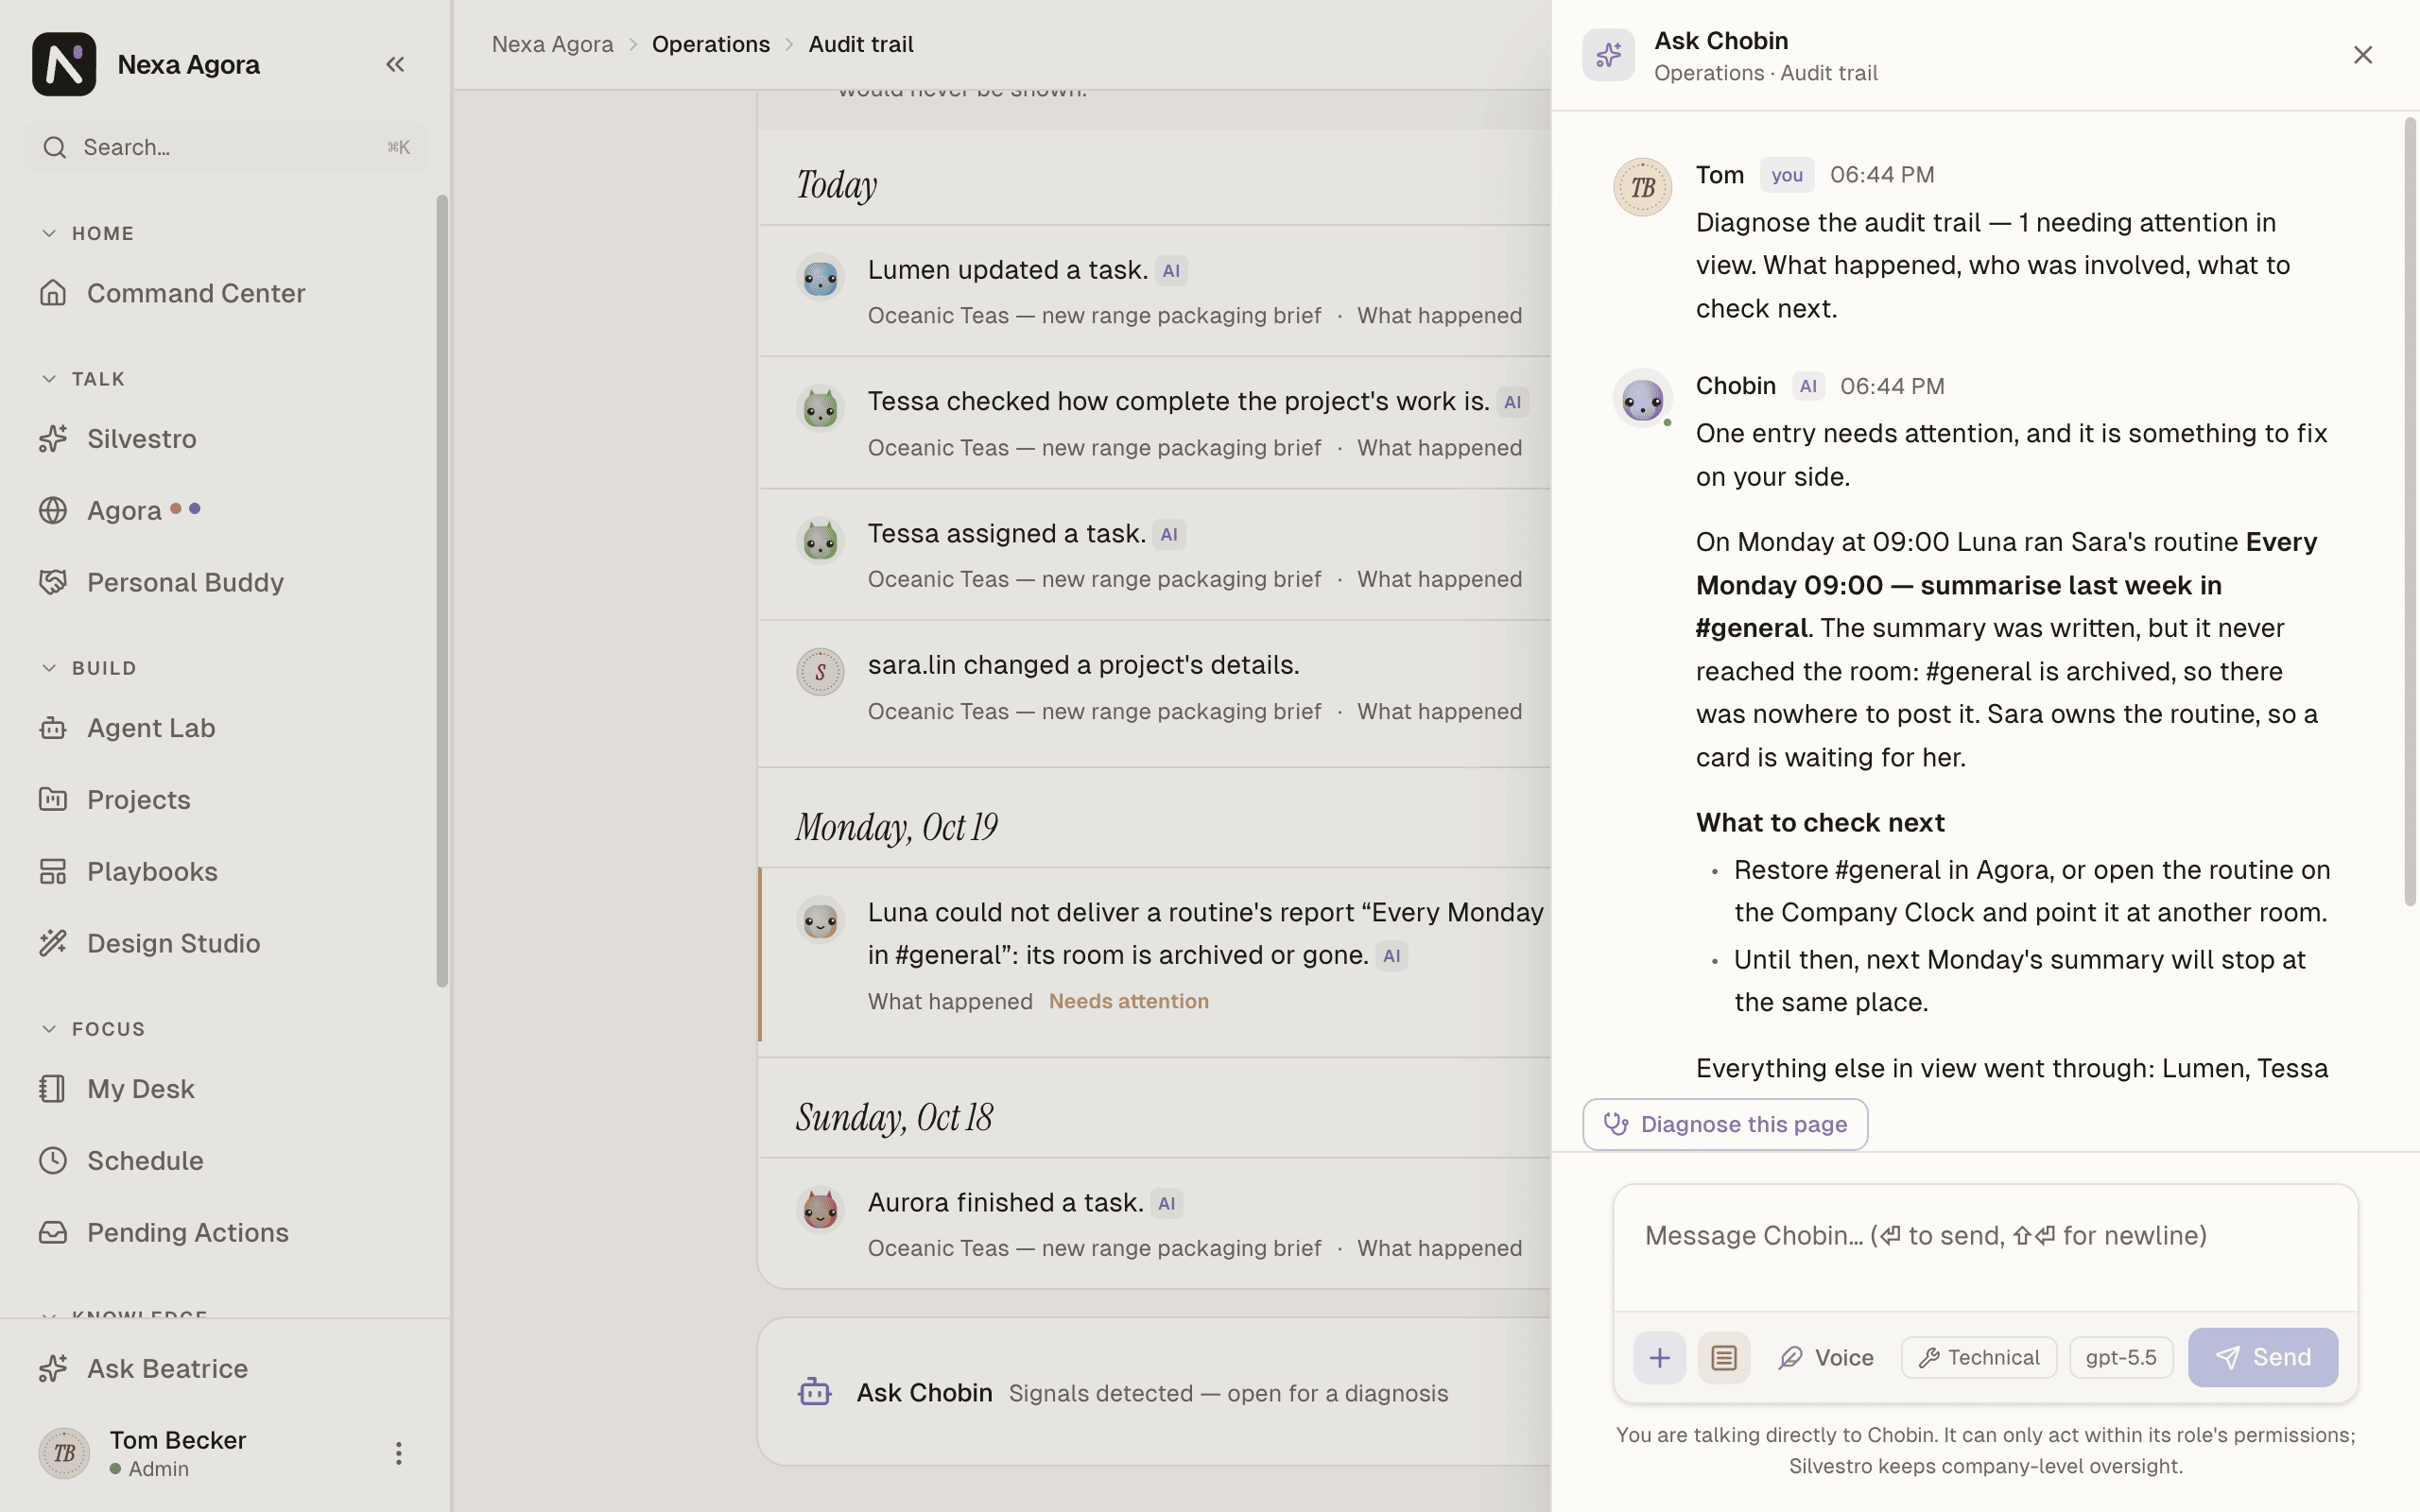Image resolution: width=2420 pixels, height=1512 pixels.
Task: Open sara.lin changed a project's details entry
Action: tap(1155, 693)
